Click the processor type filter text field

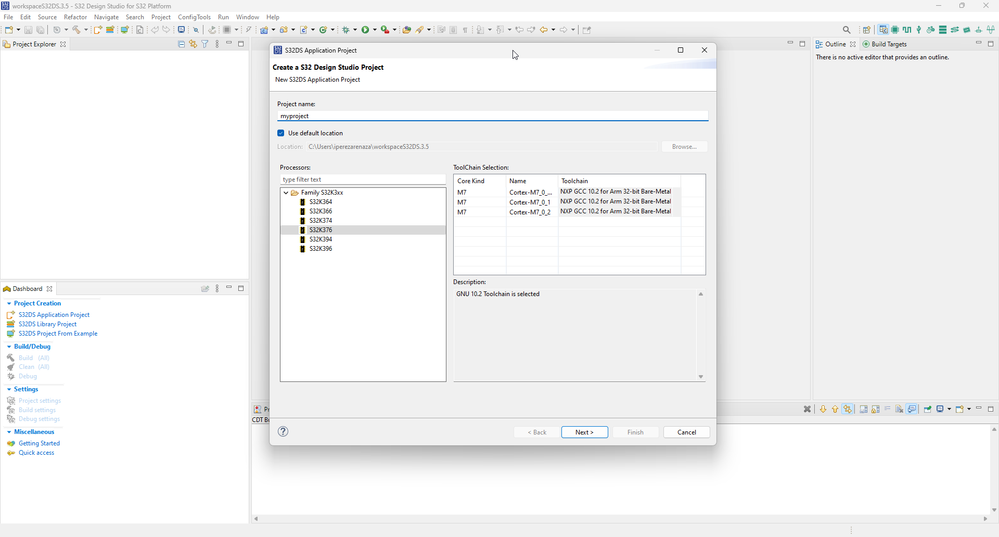(363, 180)
